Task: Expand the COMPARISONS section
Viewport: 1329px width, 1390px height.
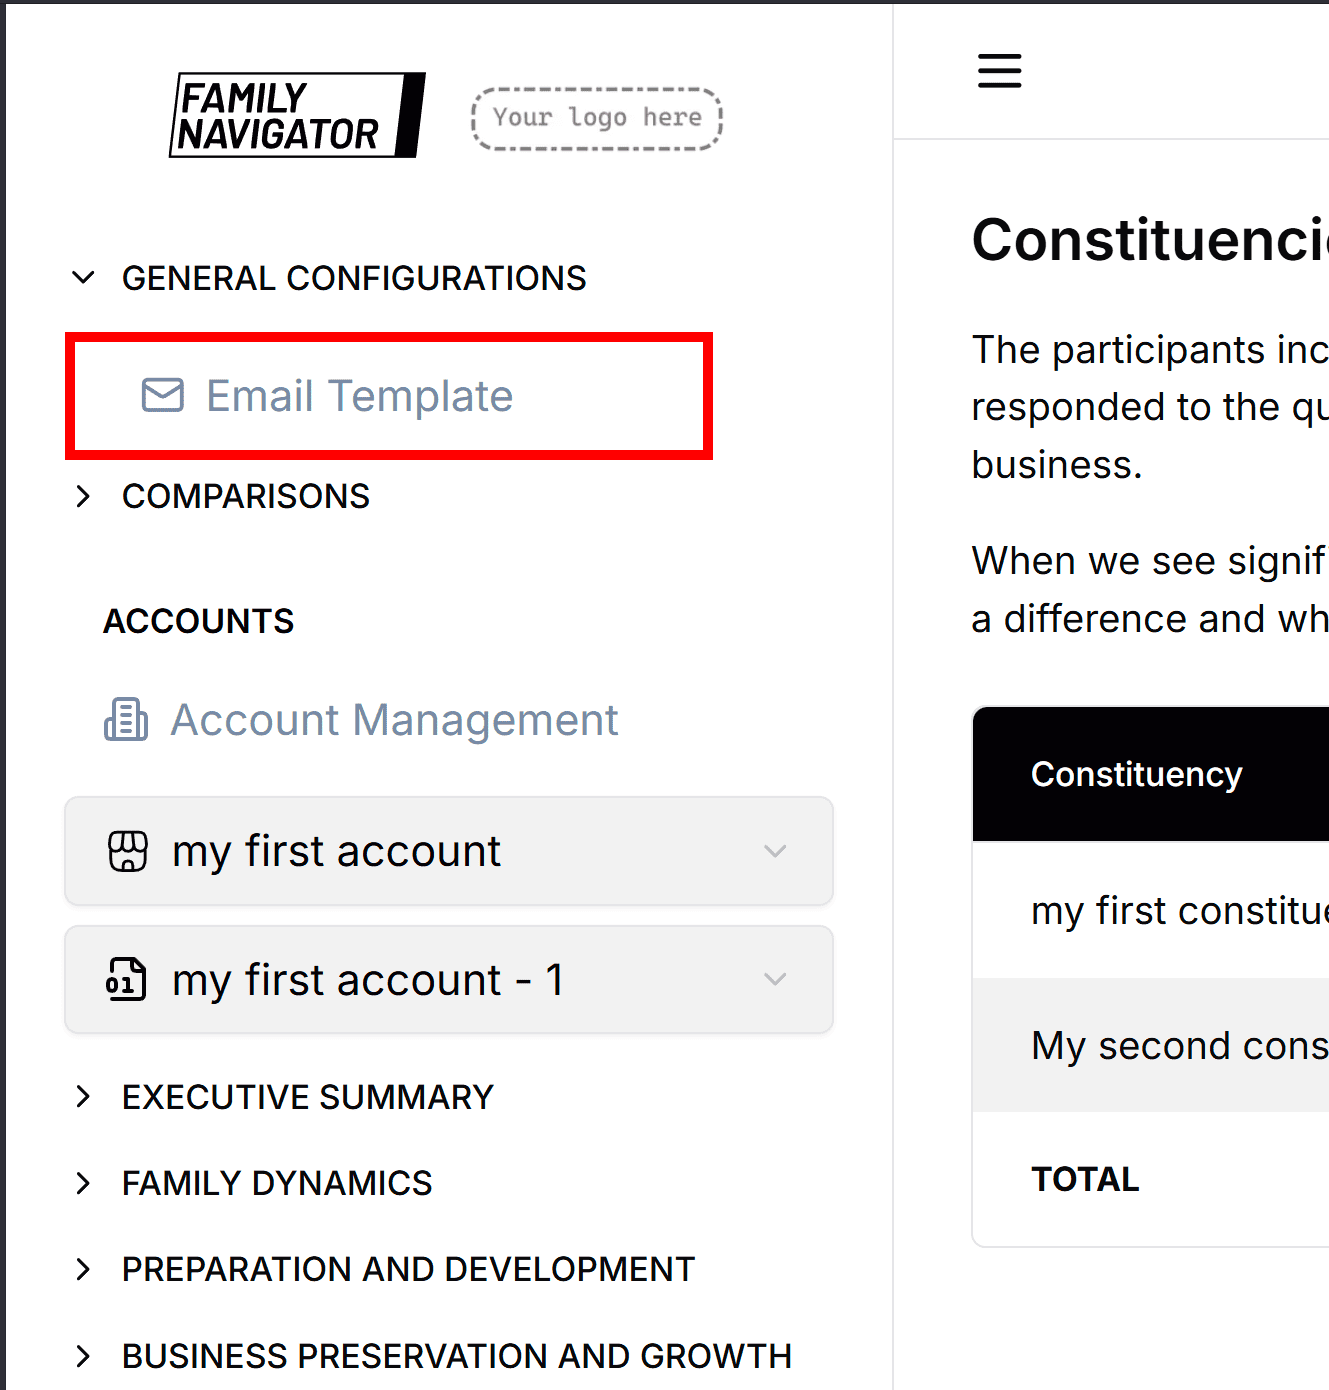Action: point(83,496)
